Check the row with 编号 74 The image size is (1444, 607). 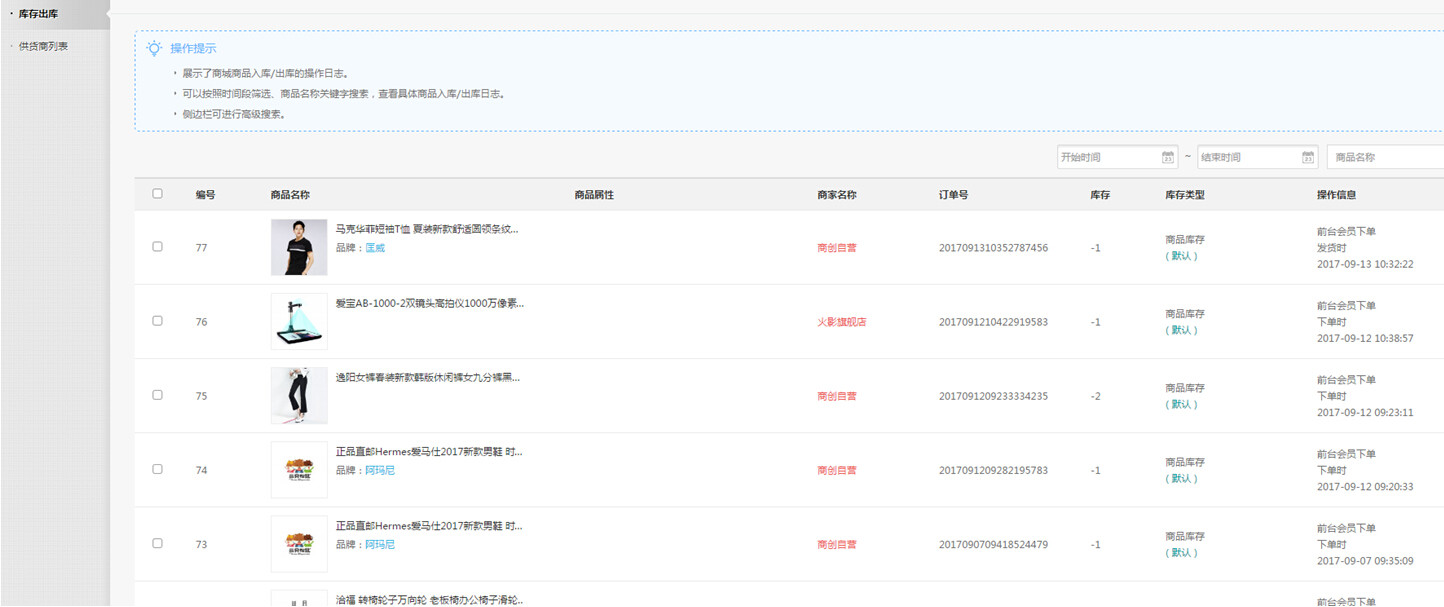pos(157,469)
